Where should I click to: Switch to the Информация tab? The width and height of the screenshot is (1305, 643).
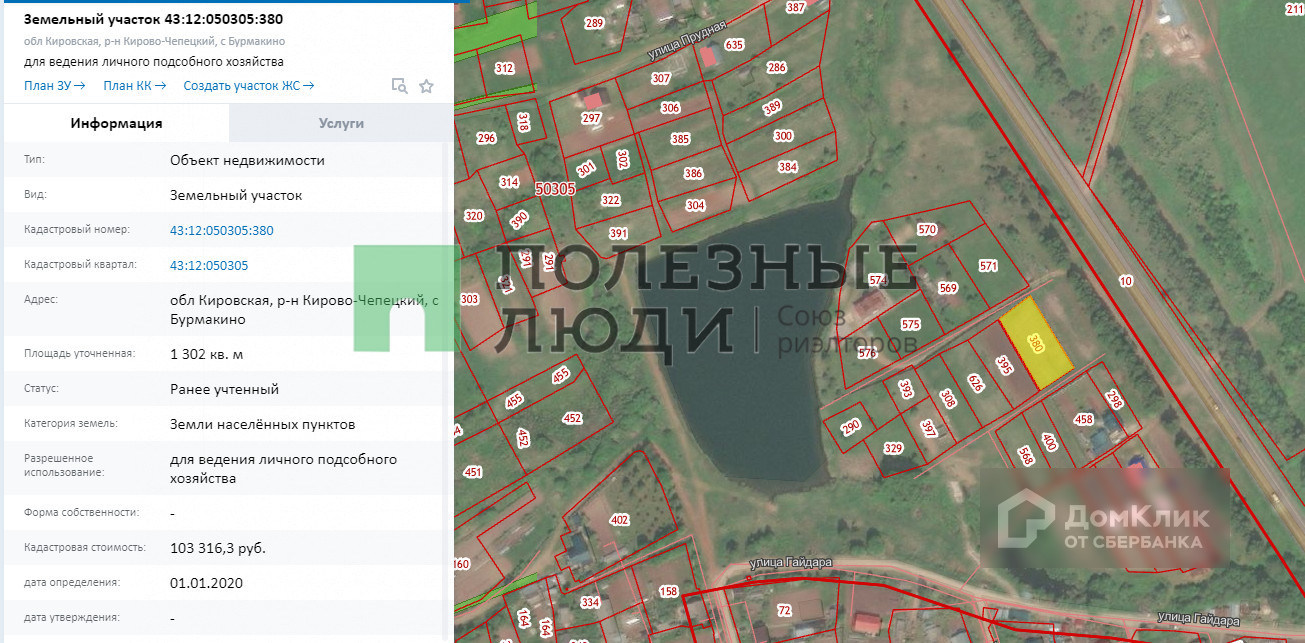116,123
